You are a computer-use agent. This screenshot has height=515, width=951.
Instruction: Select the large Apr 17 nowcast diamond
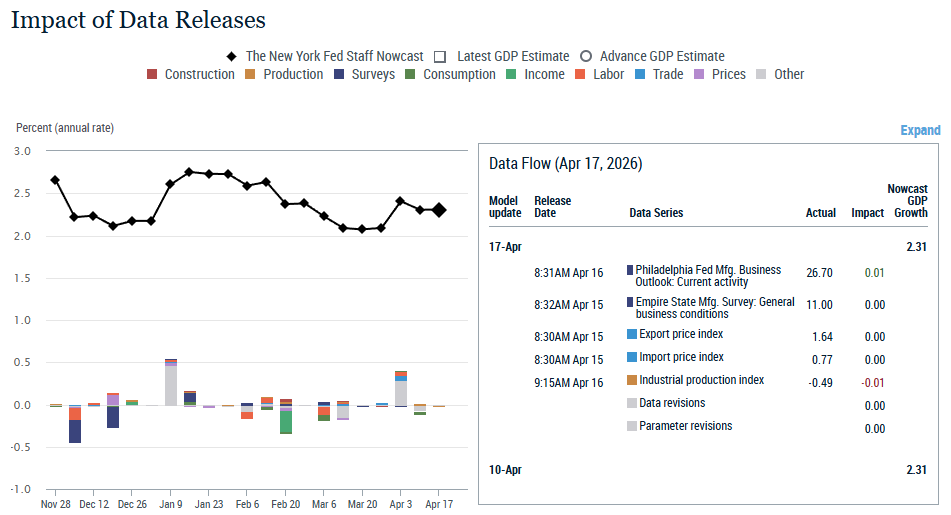[439, 210]
